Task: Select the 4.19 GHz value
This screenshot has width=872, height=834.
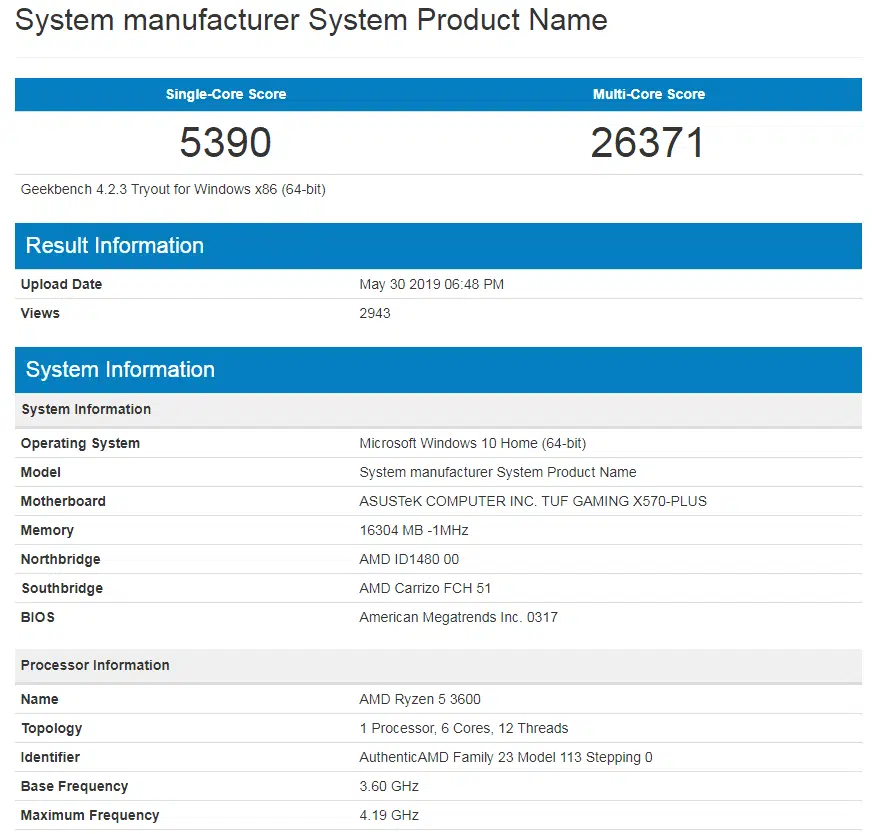Action: click(389, 815)
